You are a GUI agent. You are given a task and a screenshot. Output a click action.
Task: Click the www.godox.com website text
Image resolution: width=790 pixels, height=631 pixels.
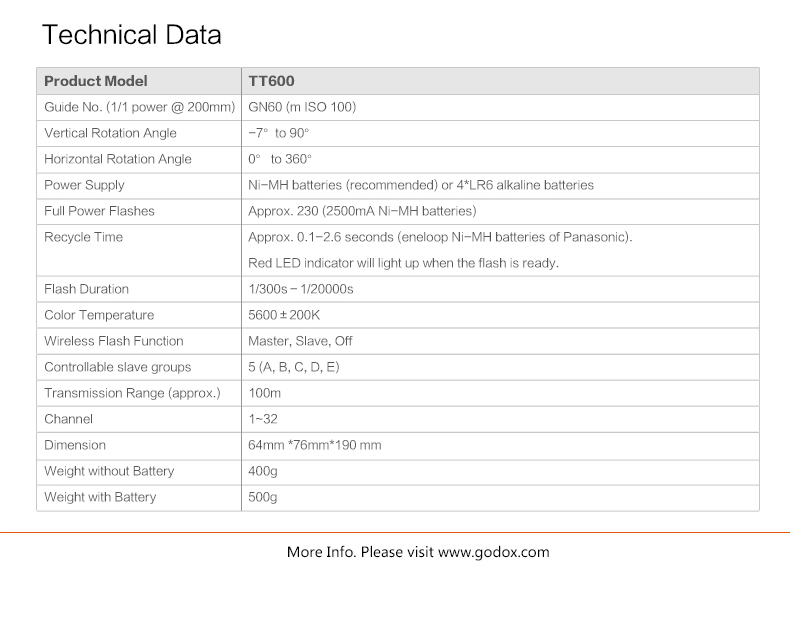click(493, 552)
